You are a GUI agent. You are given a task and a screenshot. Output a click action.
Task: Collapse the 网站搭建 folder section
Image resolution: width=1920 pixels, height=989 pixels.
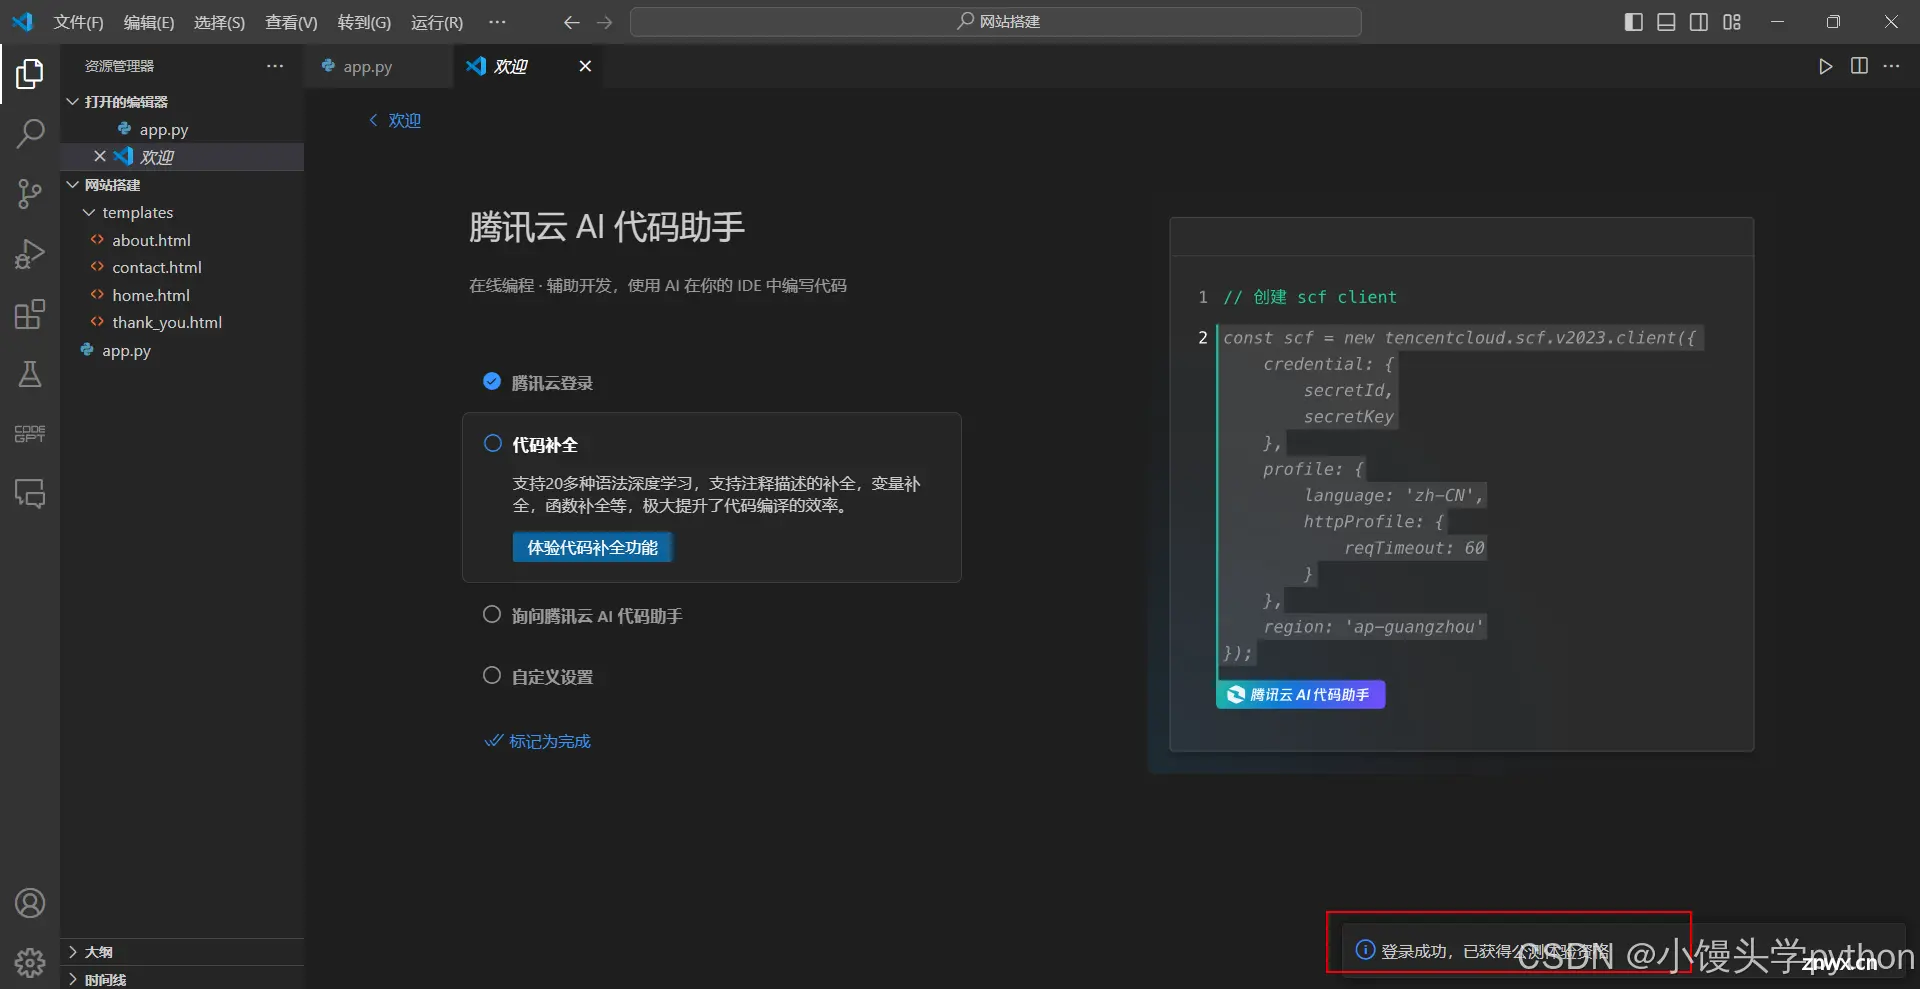click(x=182, y=184)
